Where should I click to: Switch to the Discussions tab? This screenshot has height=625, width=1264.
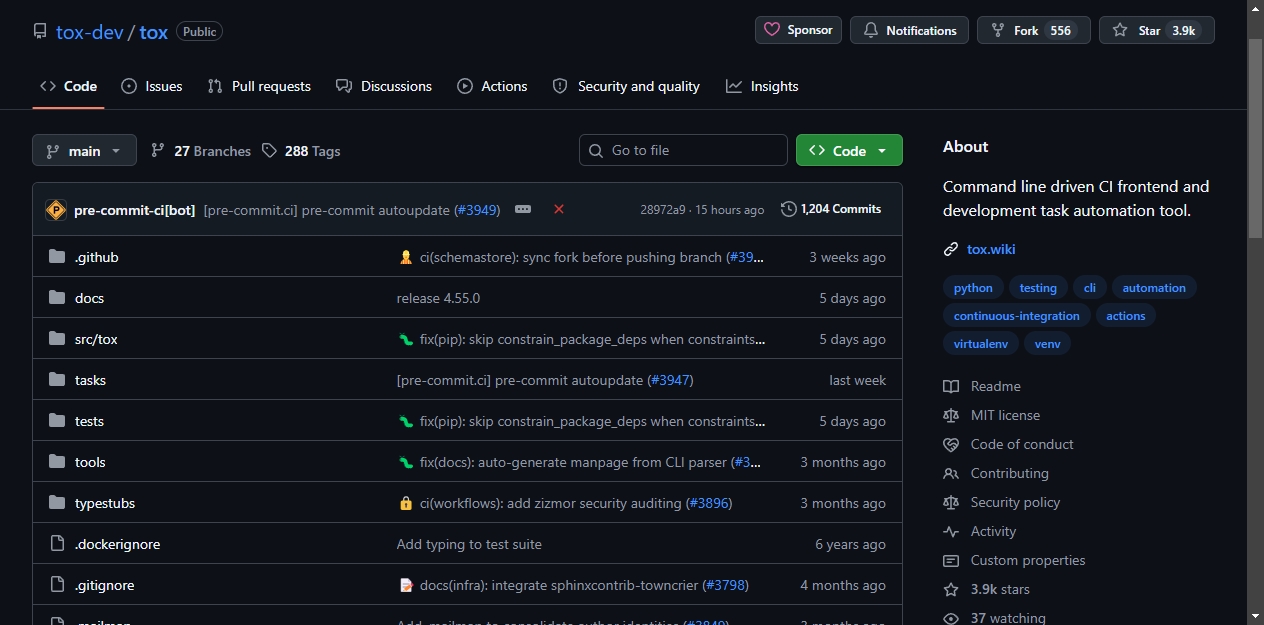point(384,86)
